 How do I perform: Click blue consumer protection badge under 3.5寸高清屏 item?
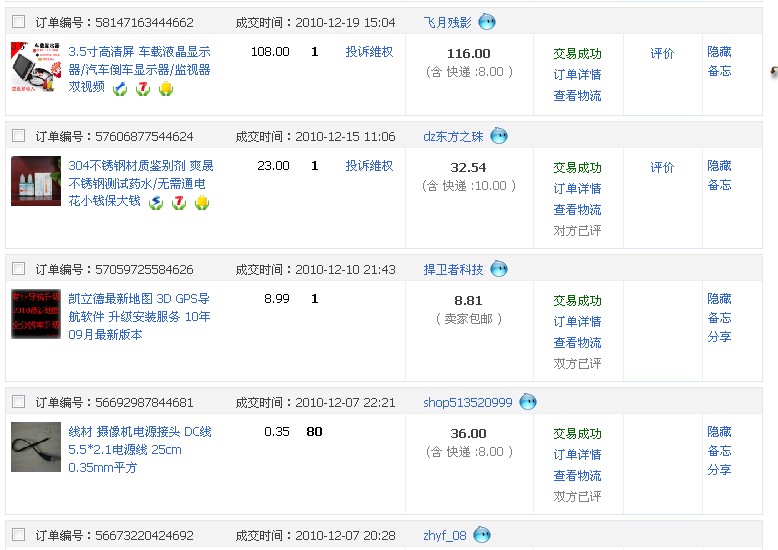pyautogui.click(x=120, y=89)
